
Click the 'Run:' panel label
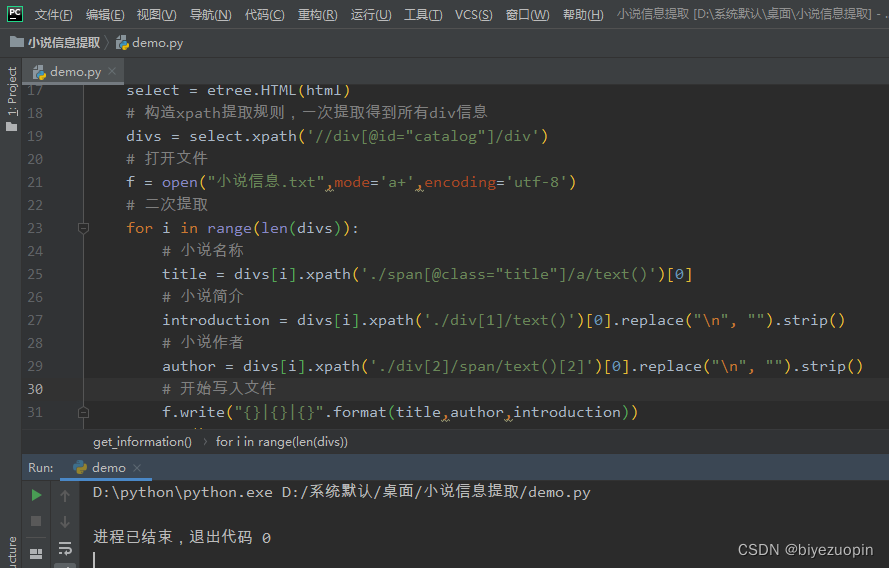click(x=41, y=468)
